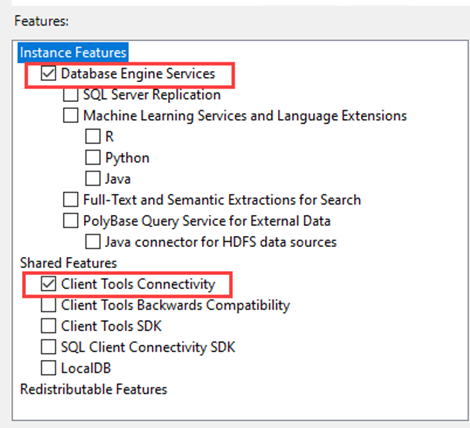
Task: Select Redistributable Features heading
Action: (x=93, y=389)
